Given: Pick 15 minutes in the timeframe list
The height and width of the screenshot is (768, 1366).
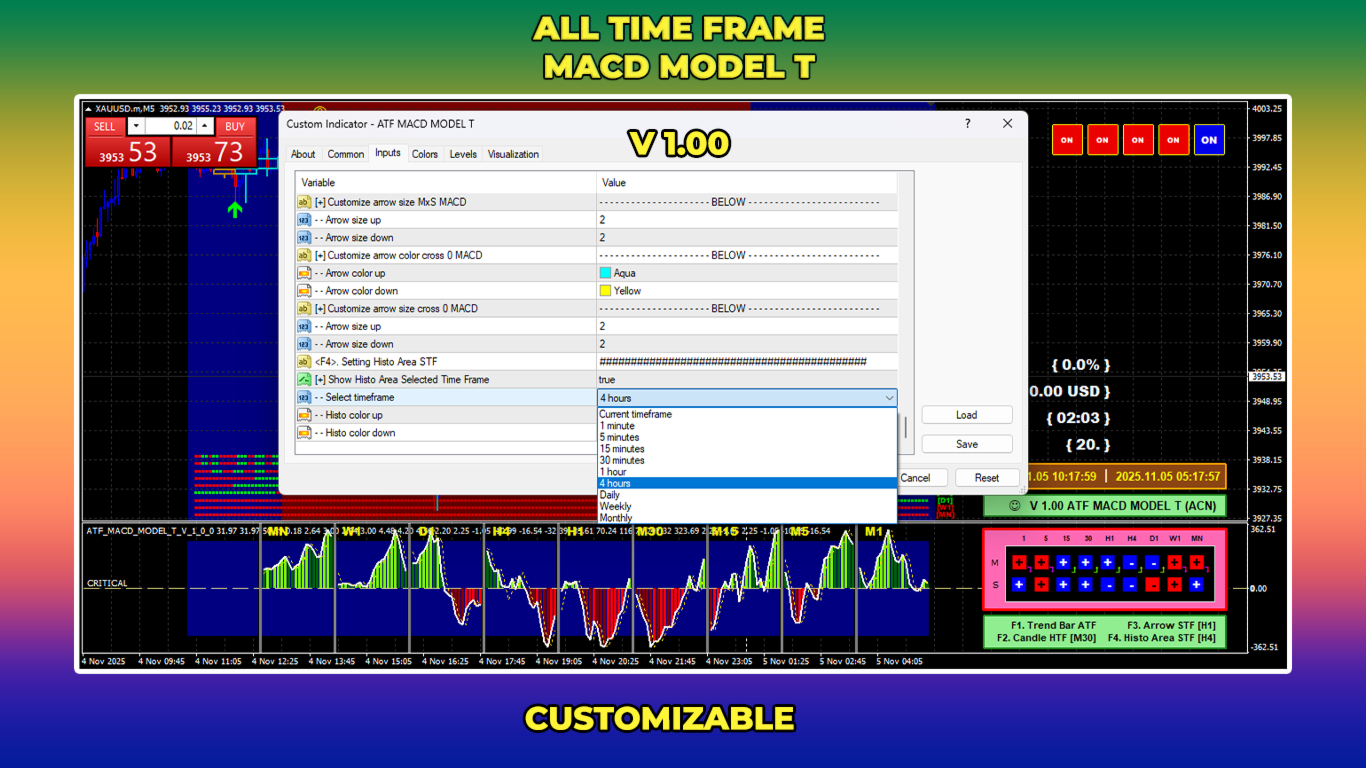Looking at the screenshot, I should tap(622, 449).
